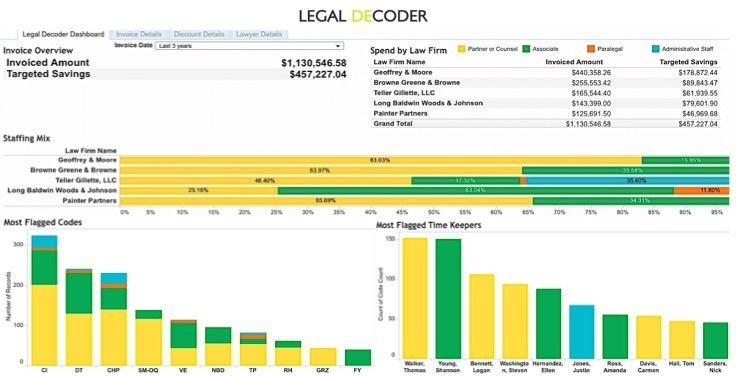Click the Legal Decoder logo
This screenshot has width=736, height=378.
[363, 15]
